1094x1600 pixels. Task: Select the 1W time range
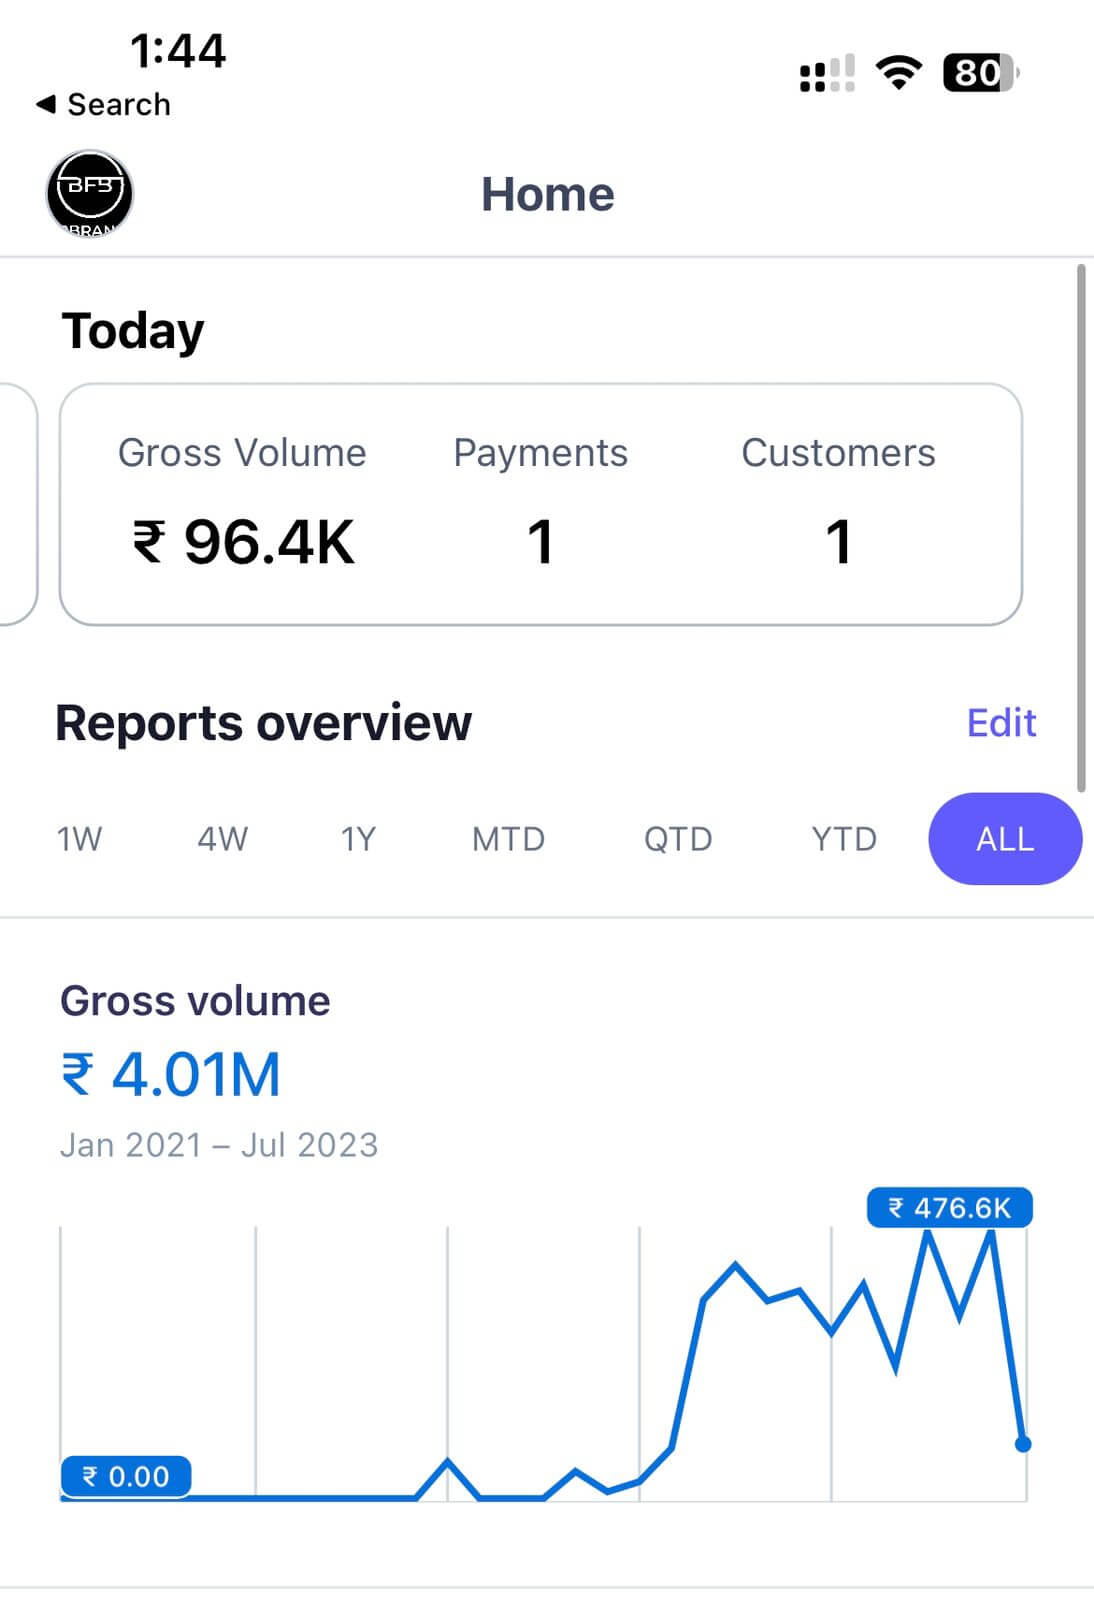pos(79,839)
